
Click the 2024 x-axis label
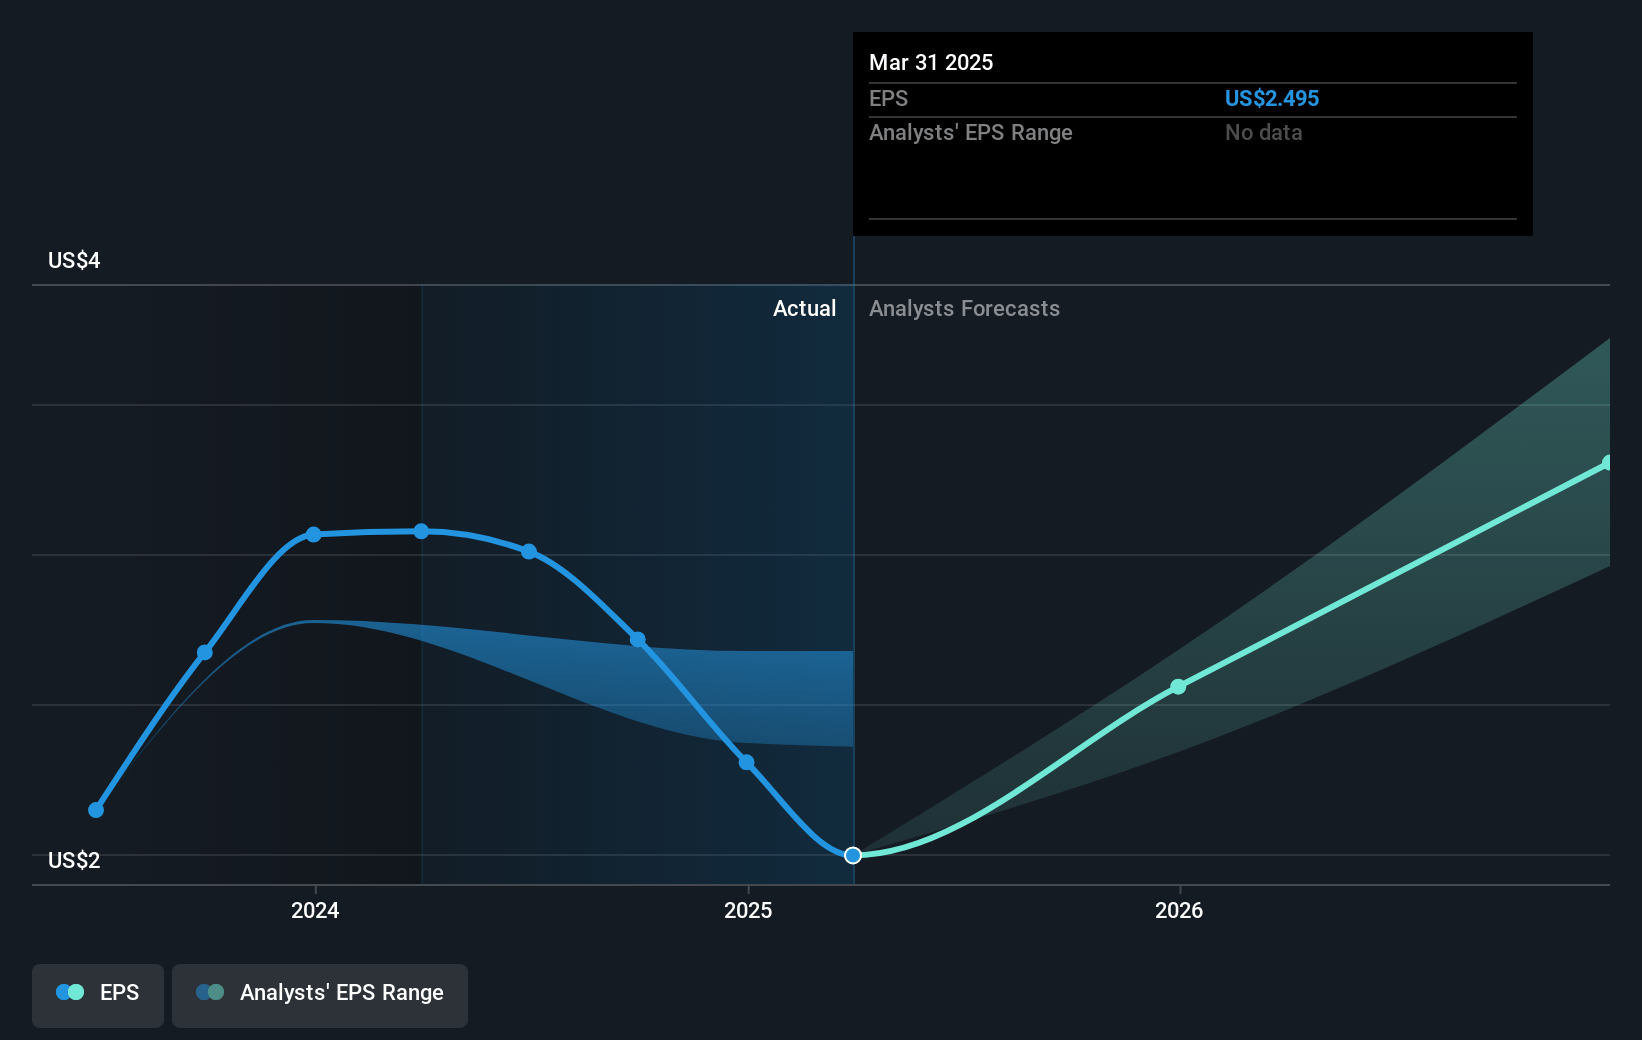[315, 910]
